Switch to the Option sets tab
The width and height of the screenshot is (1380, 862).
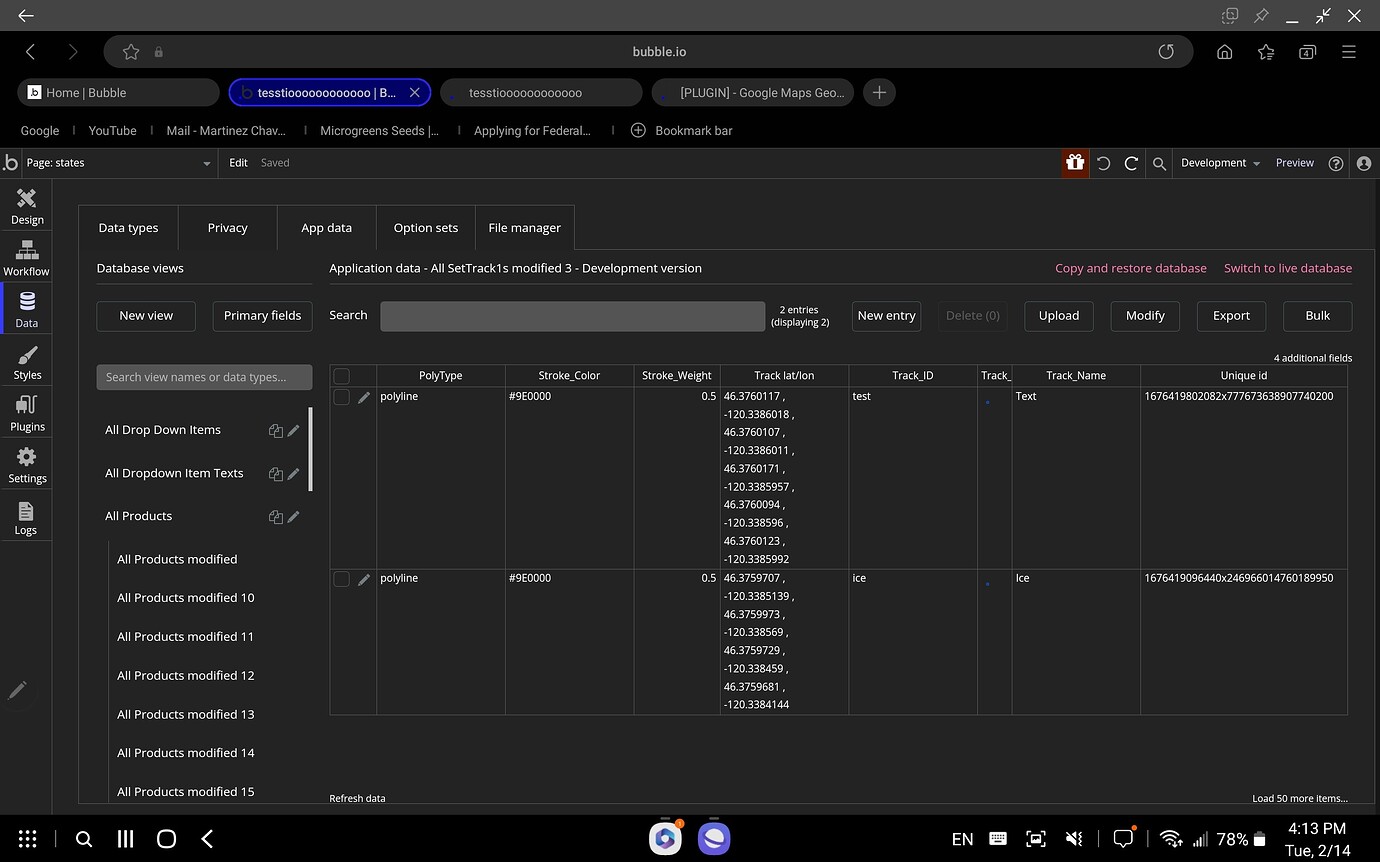click(x=425, y=227)
